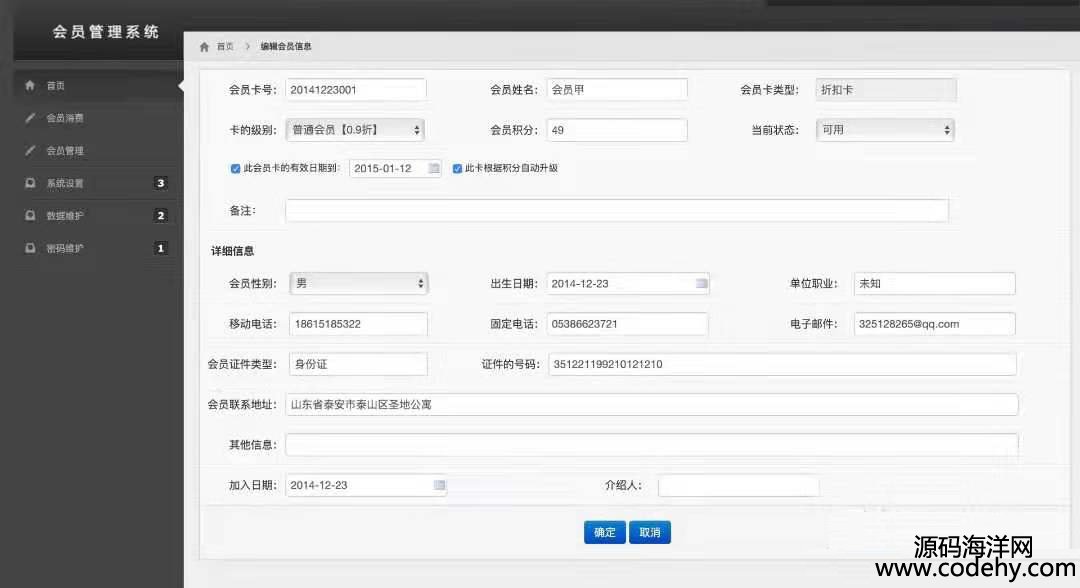Viewport: 1080px width, 588px height.
Task: Open calendar icon for 出生日期
Action: 701,283
